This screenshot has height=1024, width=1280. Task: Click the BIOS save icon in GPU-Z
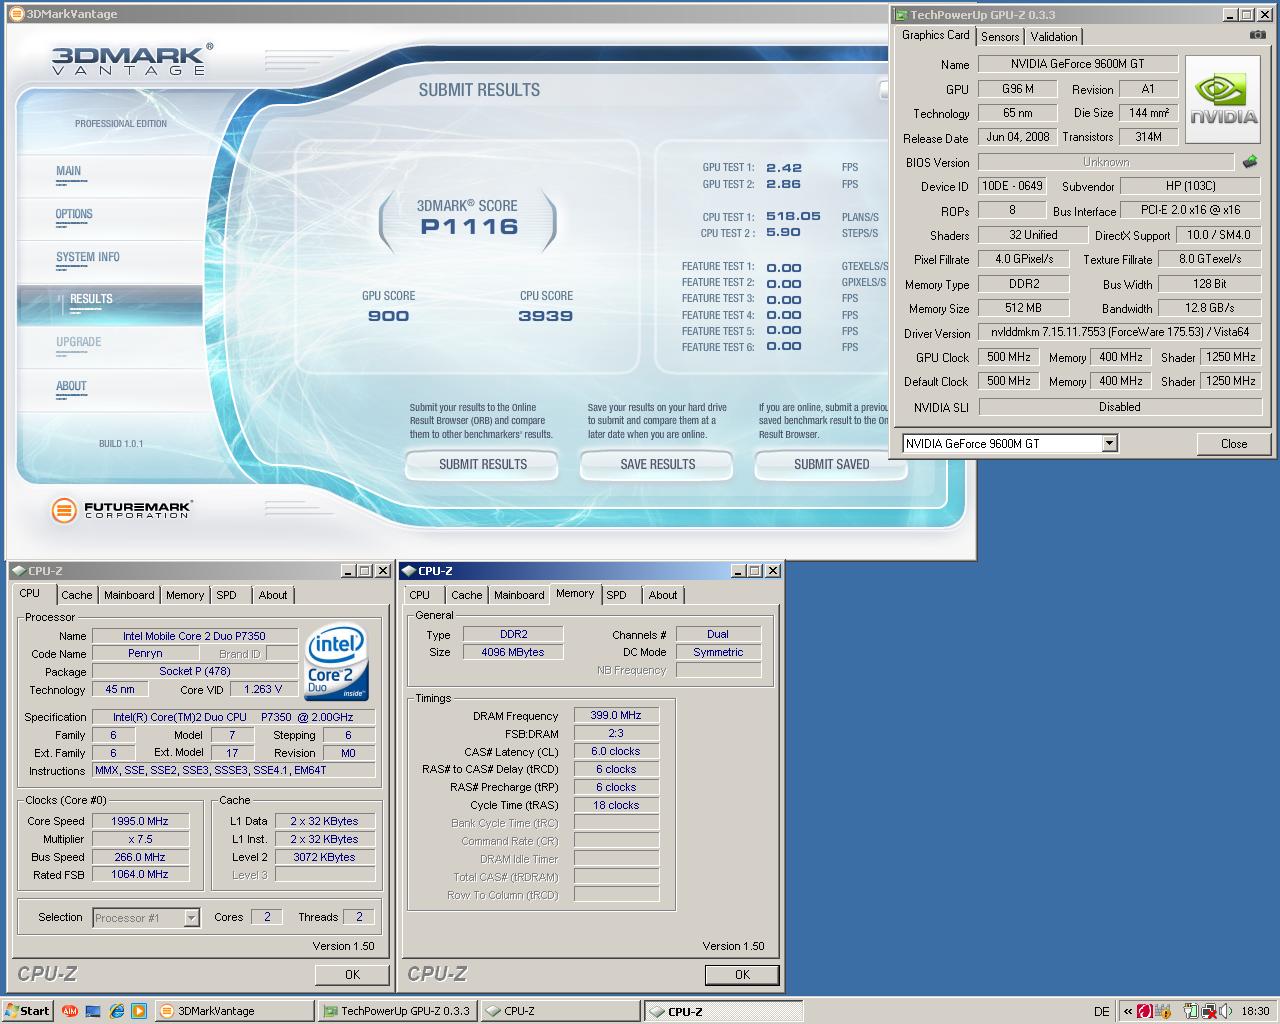click(1250, 161)
